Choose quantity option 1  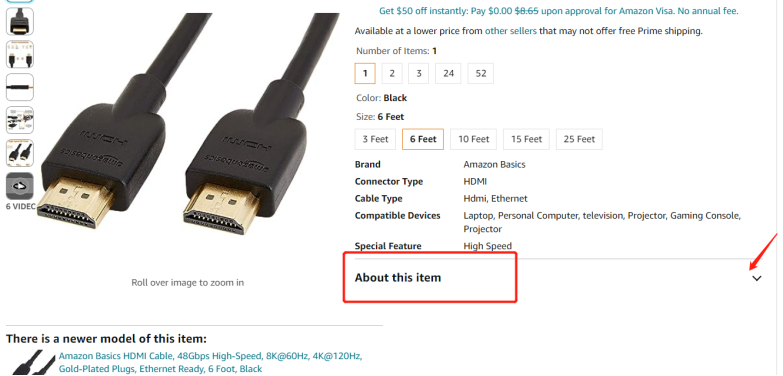click(x=365, y=73)
